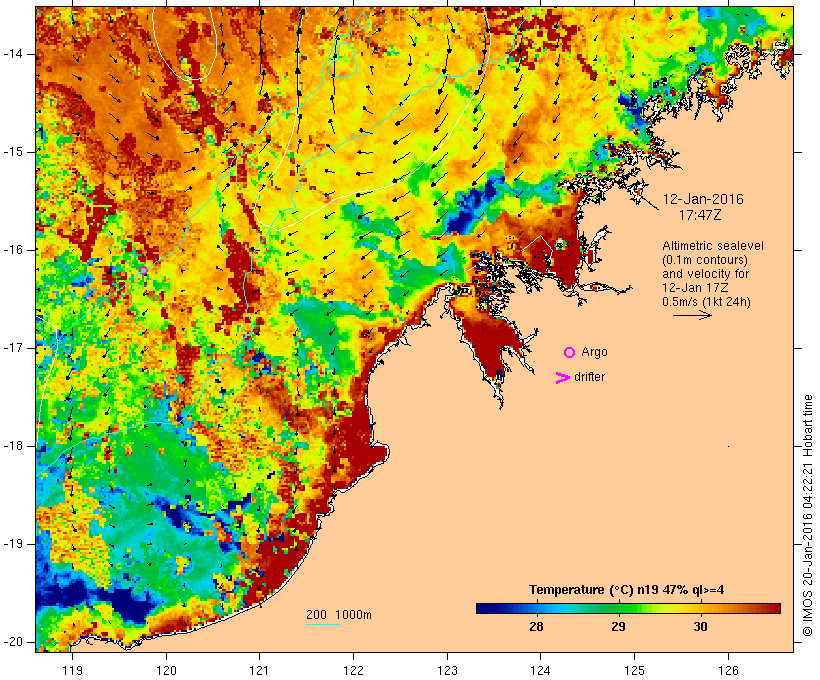
Task: Click the '28' color bar tick label
Action: [x=537, y=627]
